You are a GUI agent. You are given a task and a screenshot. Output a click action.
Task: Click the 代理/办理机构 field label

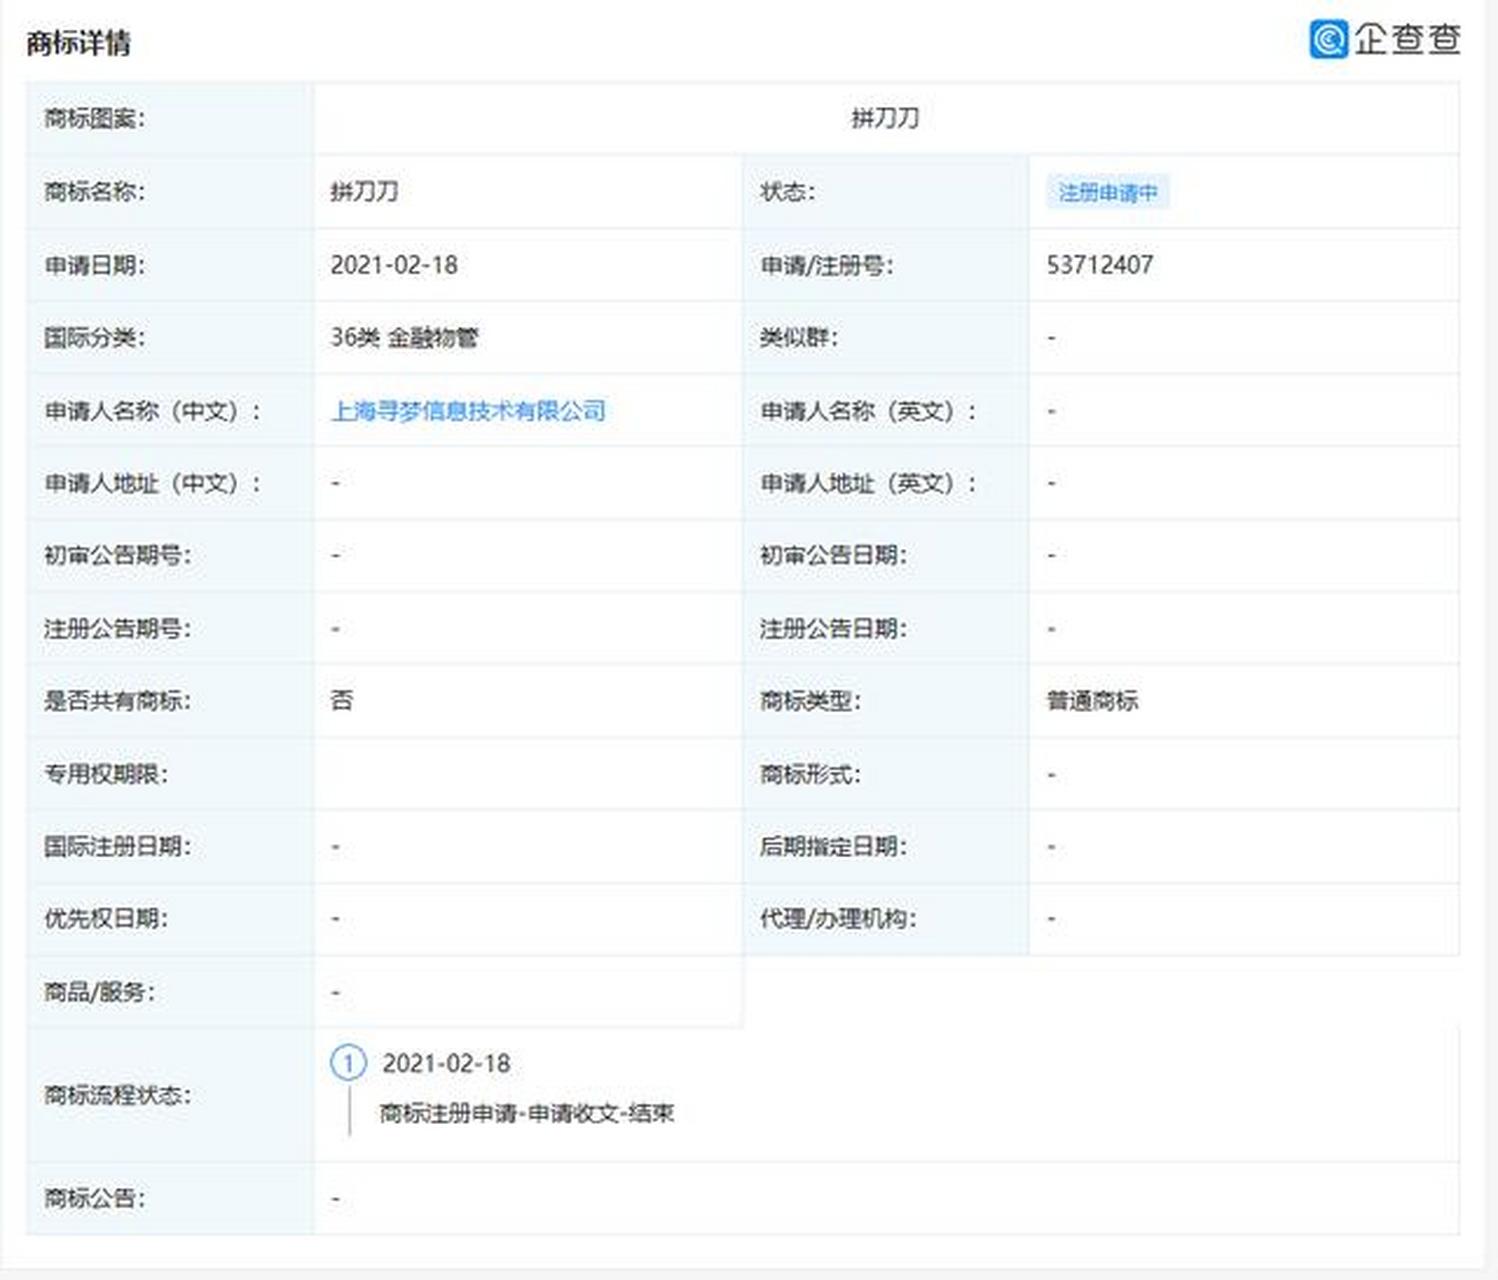coord(838,920)
